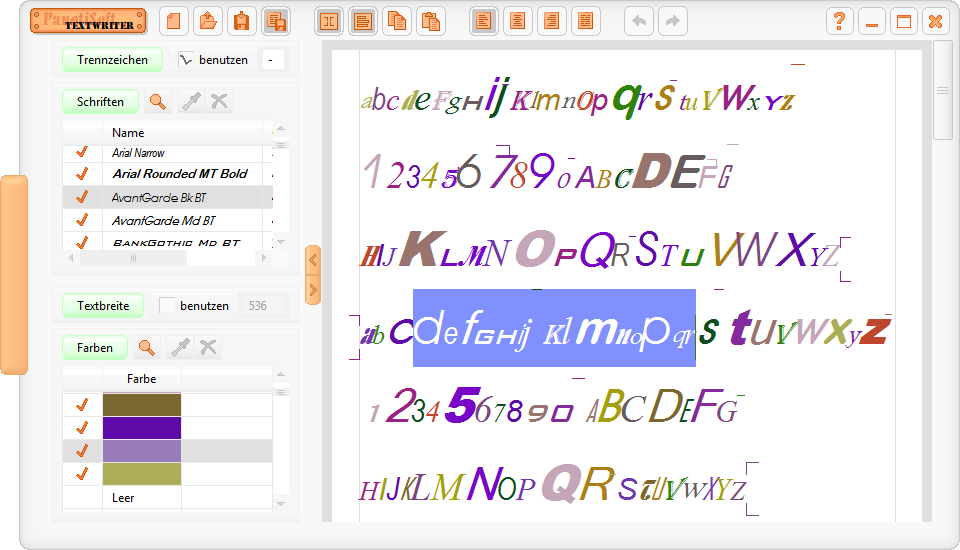Click the save-as floppy disk icon
960x550 pixels.
tap(276, 21)
